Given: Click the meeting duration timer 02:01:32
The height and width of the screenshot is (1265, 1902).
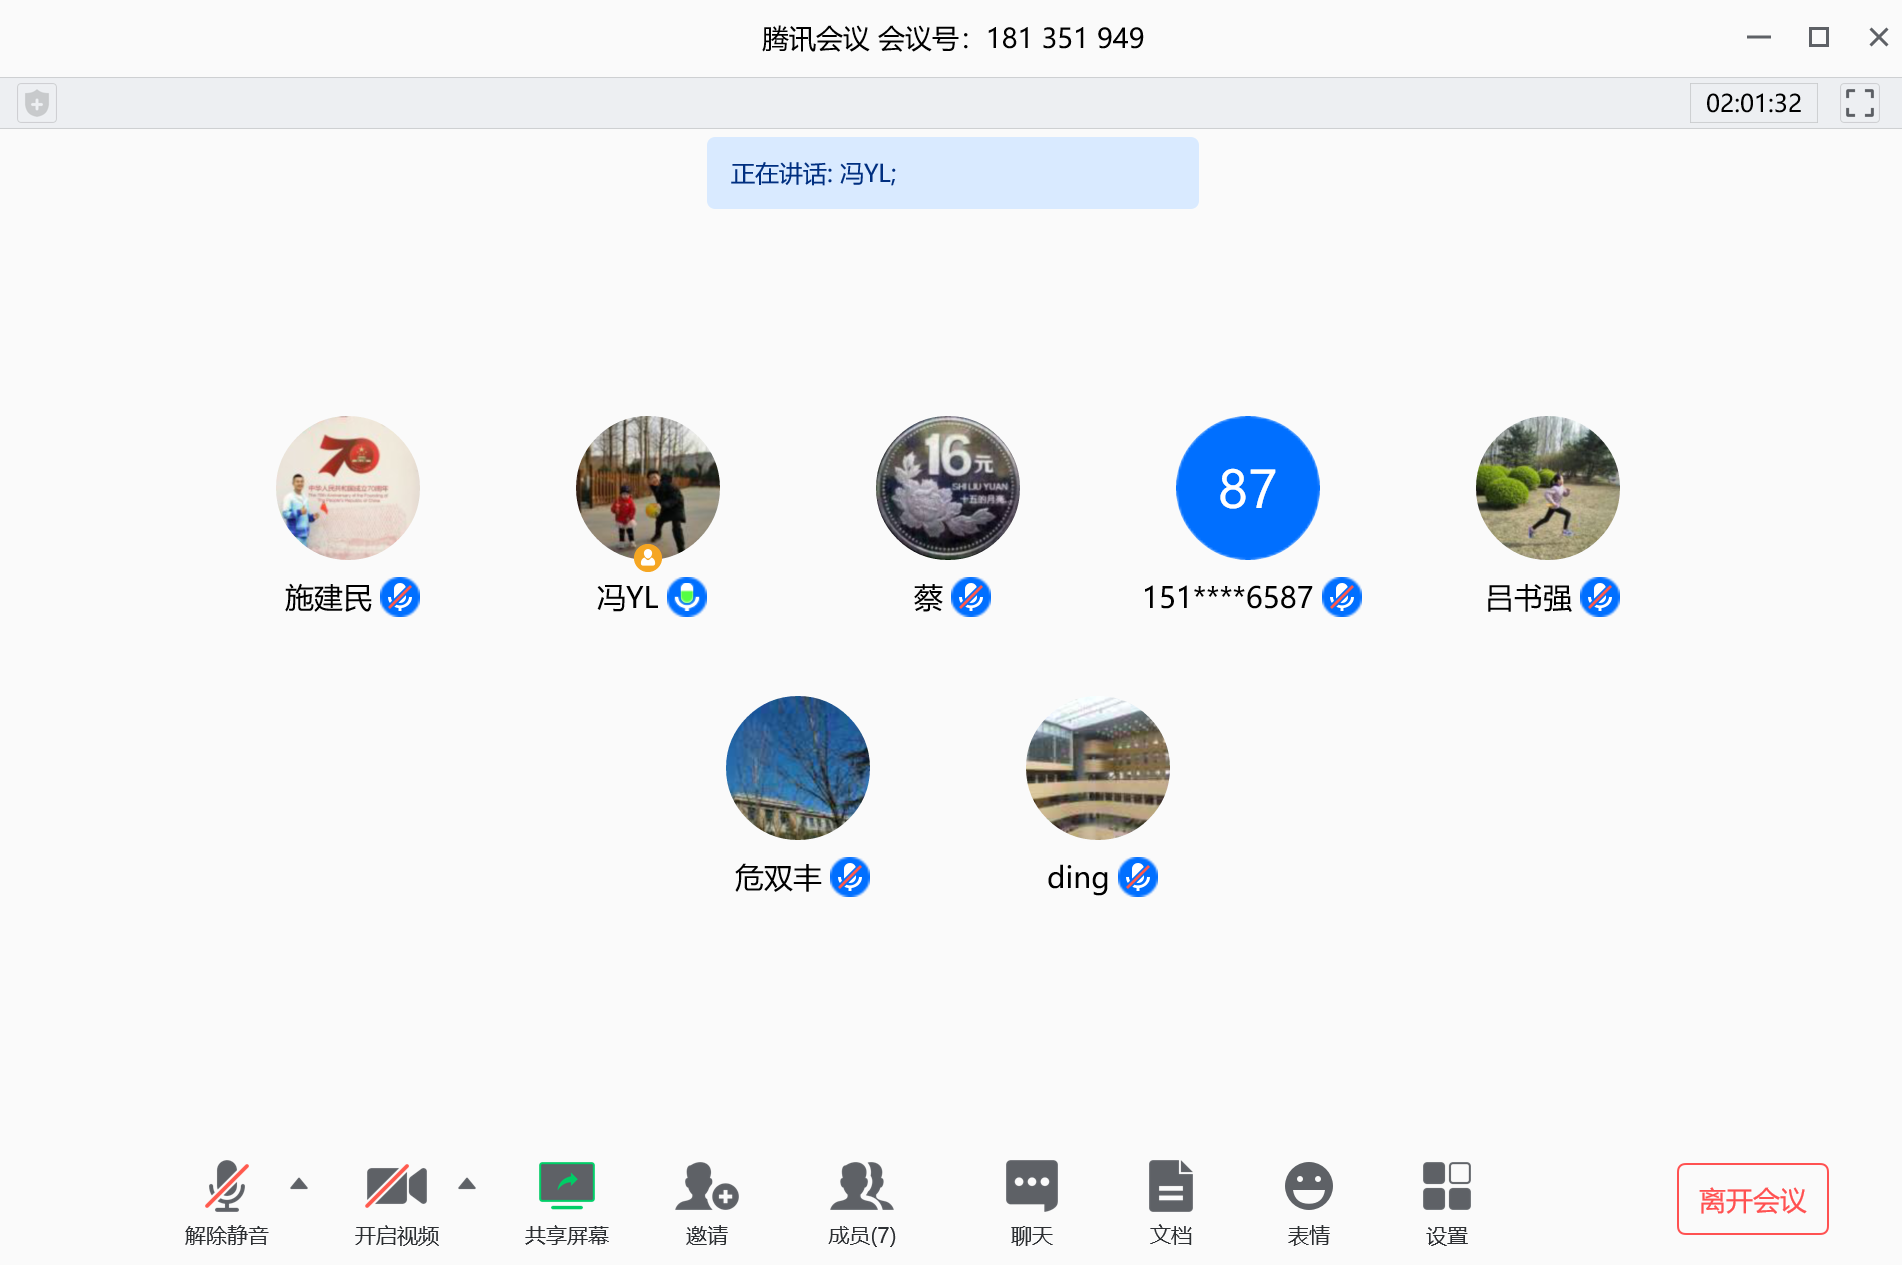Looking at the screenshot, I should click(1753, 103).
